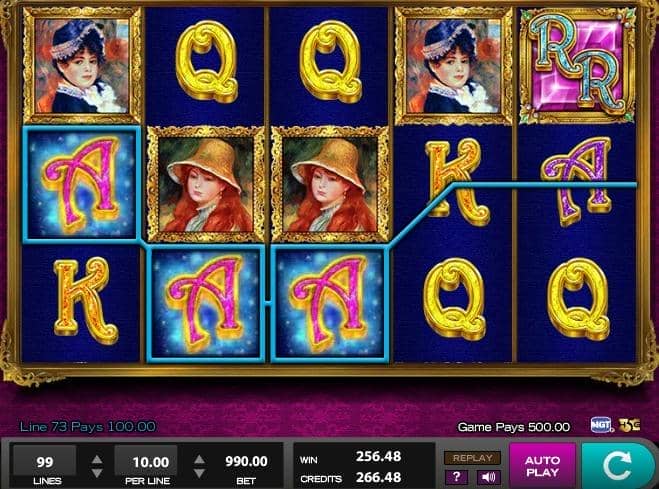Open the help question mark icon
Screen dimensions: 659x489
(x=456, y=477)
